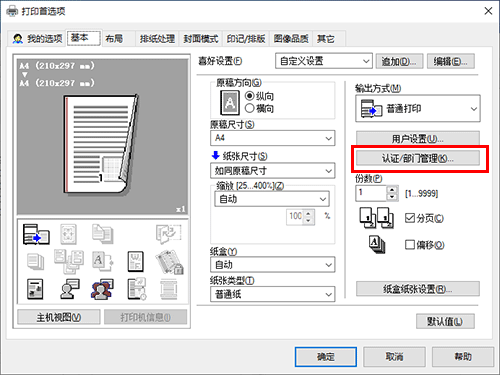Open the 纸盒 自动 dropdown
This screenshot has width=500, height=375.
pos(272,265)
